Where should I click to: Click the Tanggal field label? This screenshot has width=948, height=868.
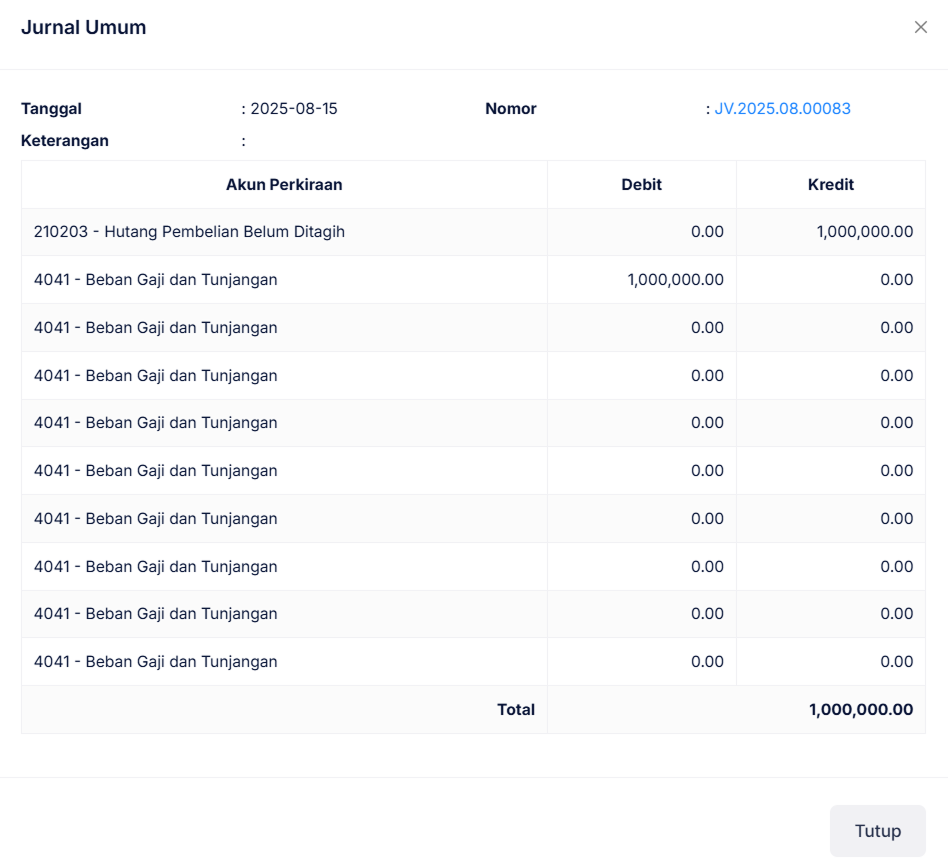click(x=51, y=109)
